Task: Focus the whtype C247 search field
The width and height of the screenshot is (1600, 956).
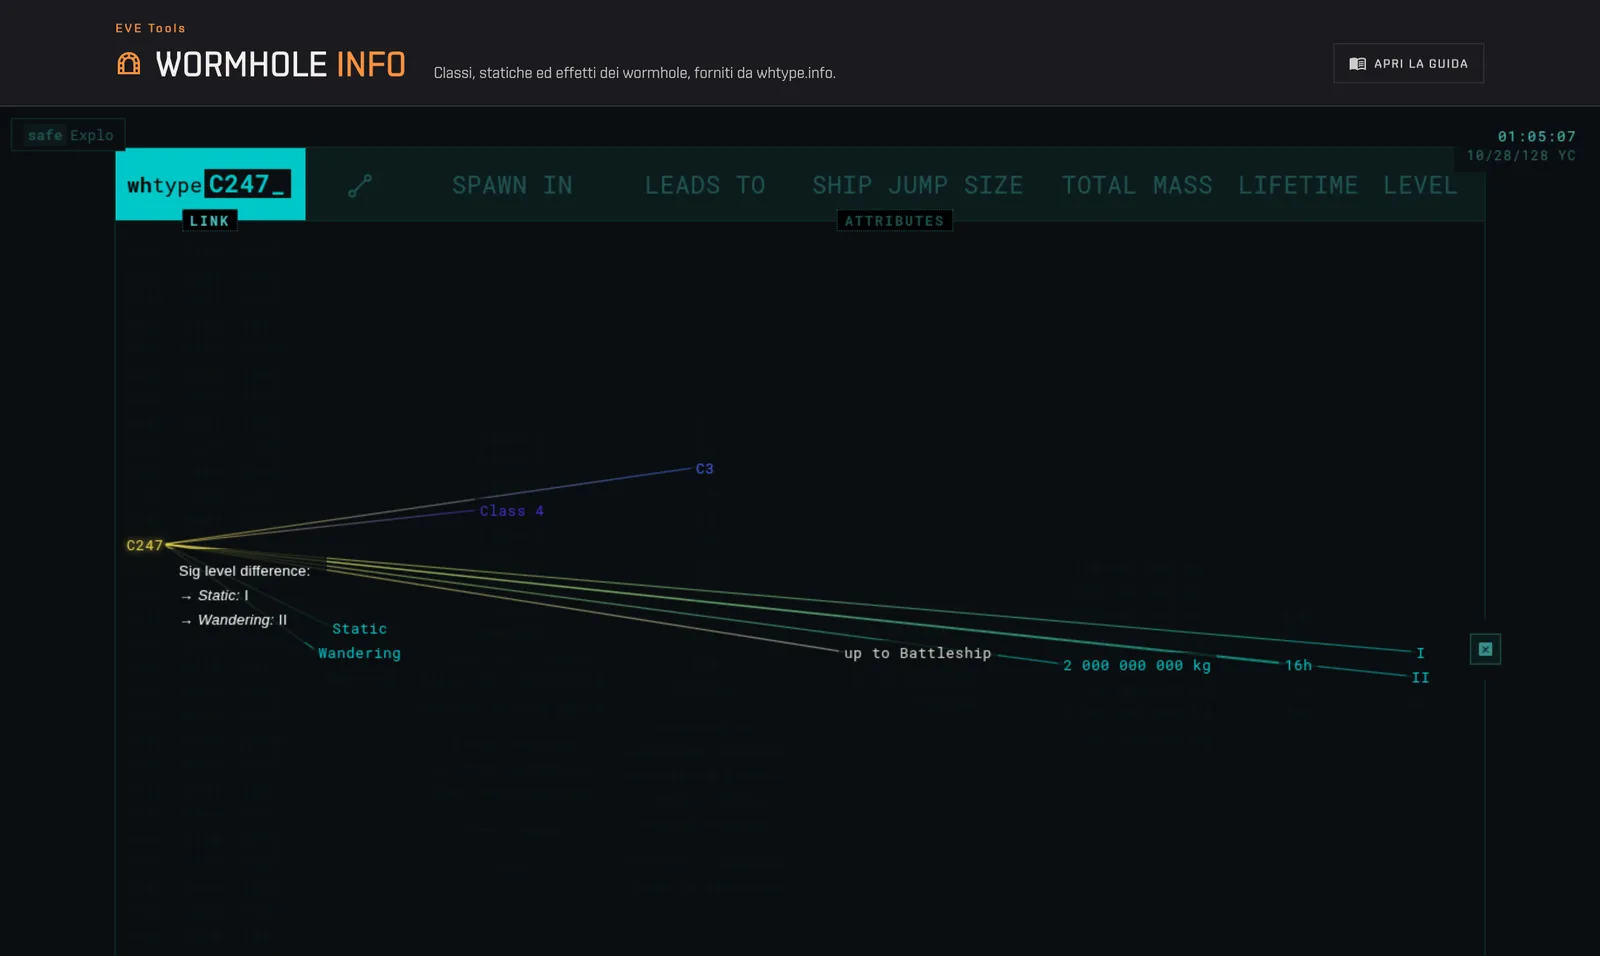Action: point(210,184)
